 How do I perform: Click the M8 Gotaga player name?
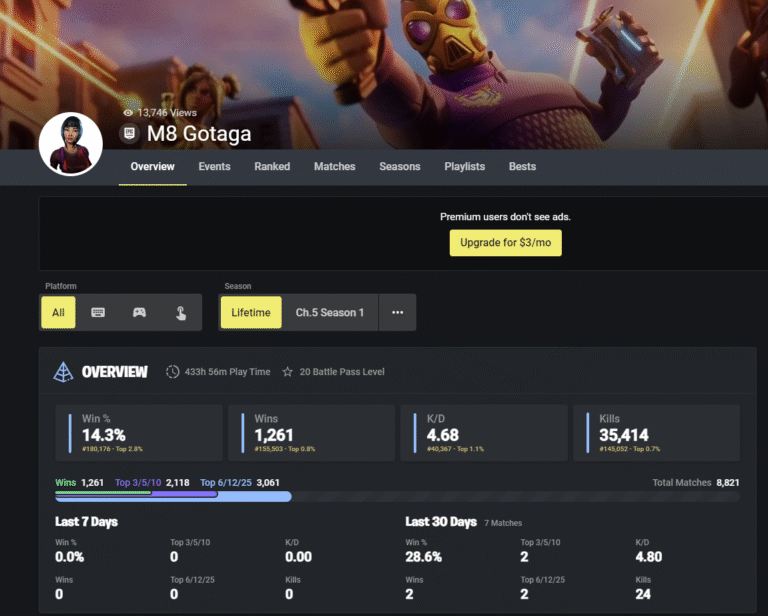(x=199, y=134)
